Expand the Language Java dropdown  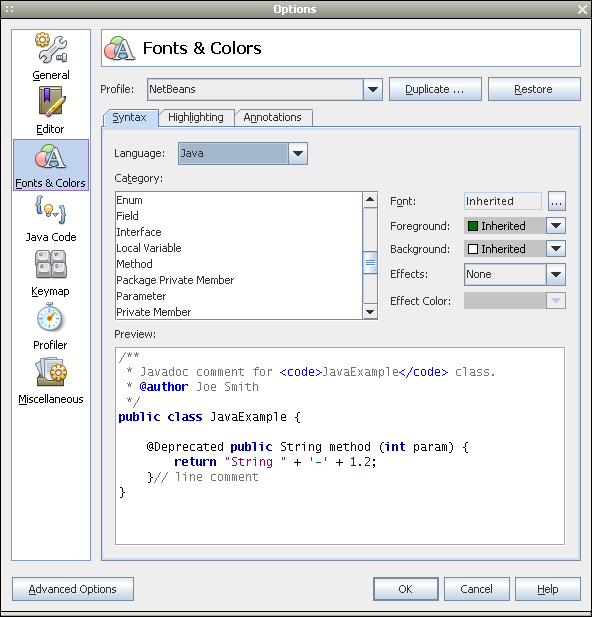click(298, 153)
